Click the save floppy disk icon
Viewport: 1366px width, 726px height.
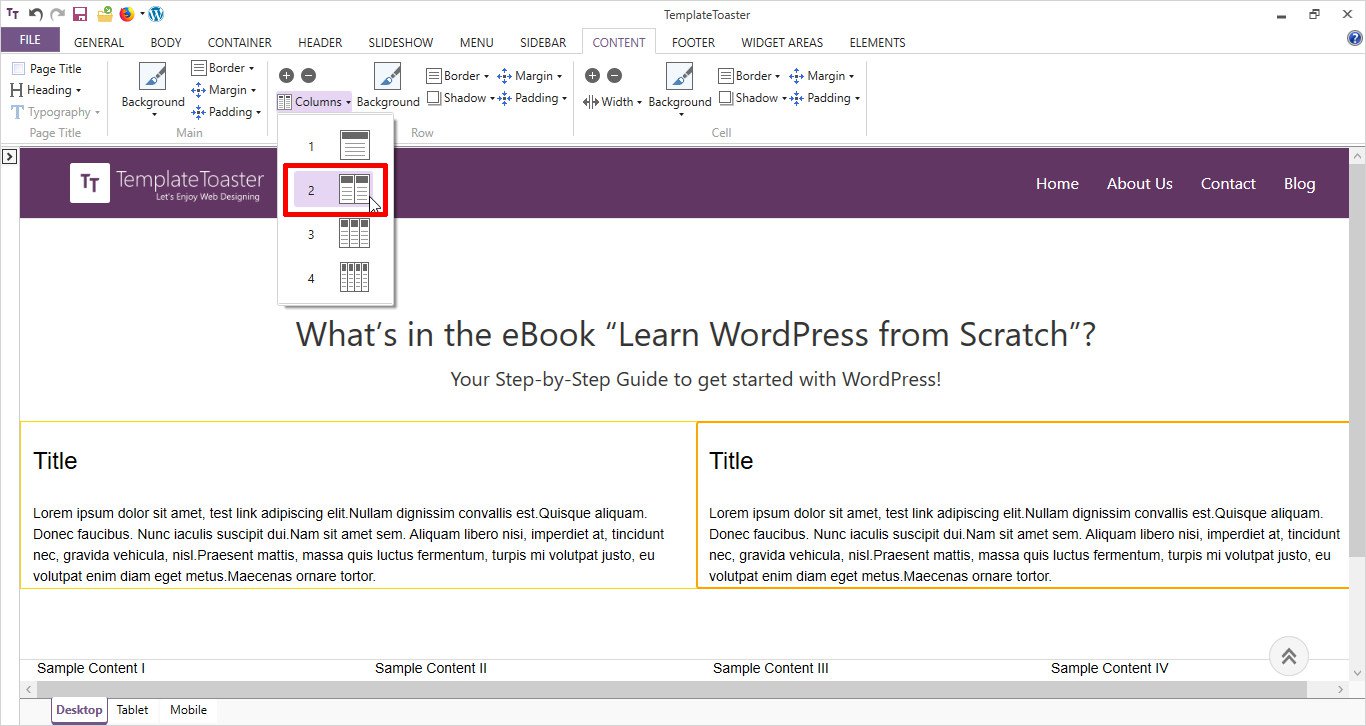(x=80, y=14)
